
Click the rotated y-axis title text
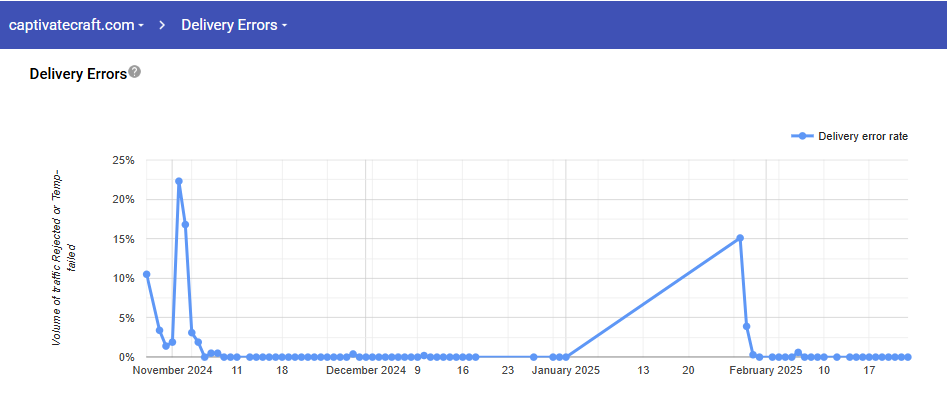coord(64,257)
